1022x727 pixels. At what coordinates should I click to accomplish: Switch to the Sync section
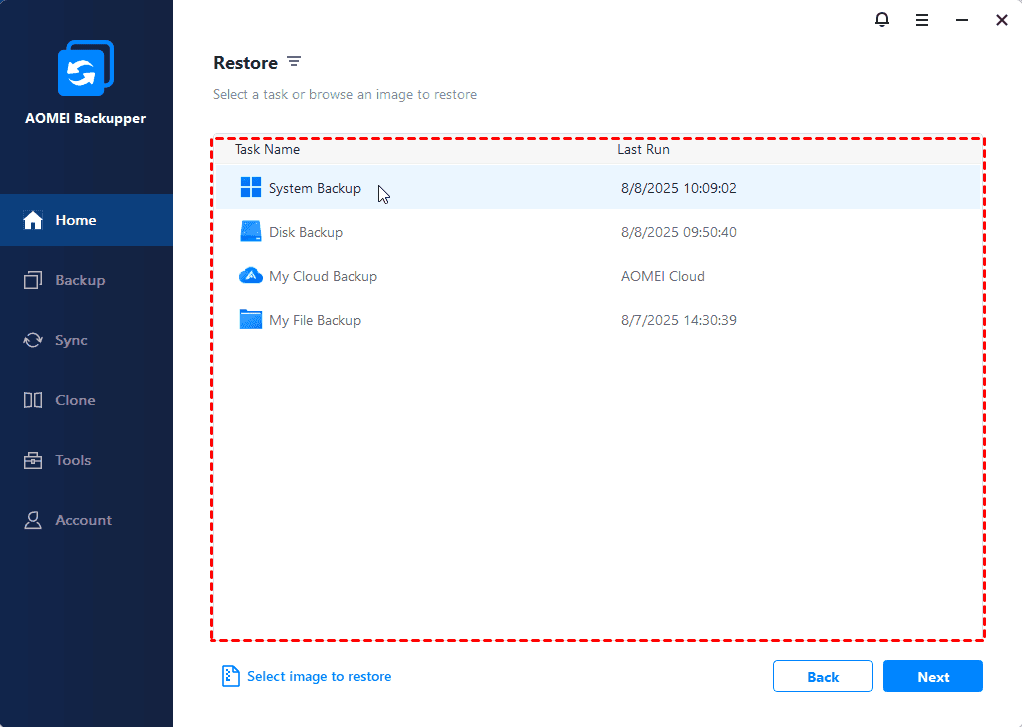pos(71,340)
